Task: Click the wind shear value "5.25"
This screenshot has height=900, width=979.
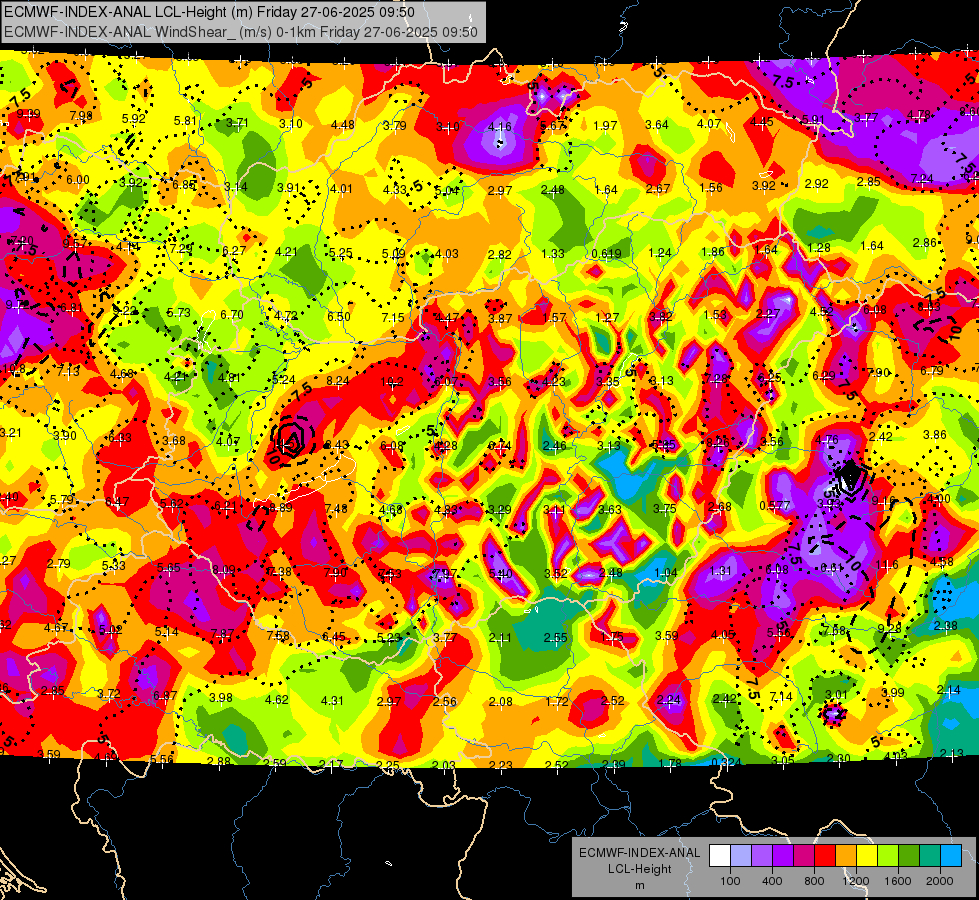Action: point(341,253)
